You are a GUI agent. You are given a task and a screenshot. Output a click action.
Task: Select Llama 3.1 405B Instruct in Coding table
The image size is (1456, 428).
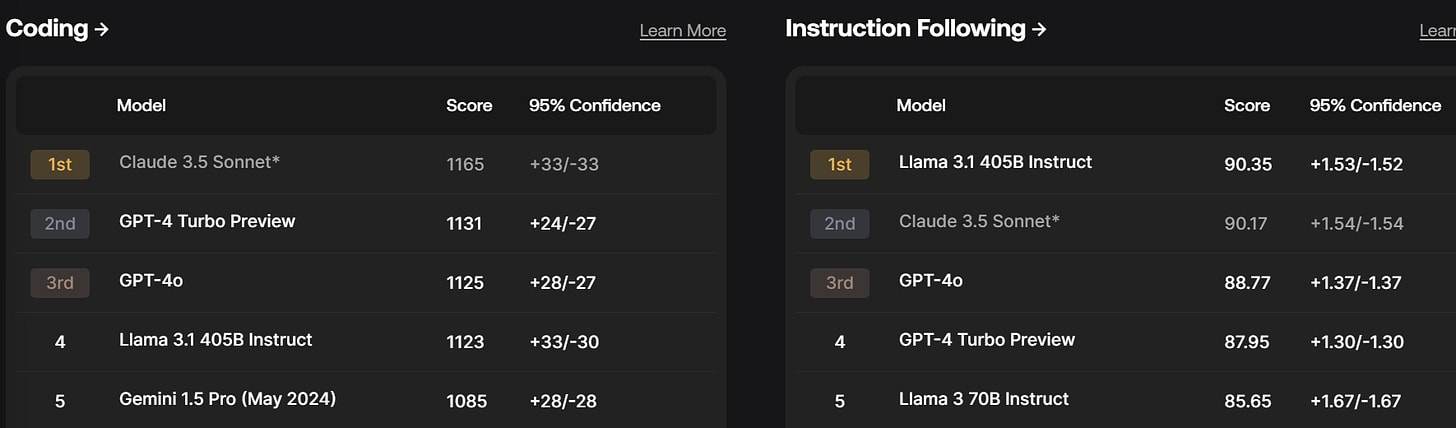pos(215,340)
